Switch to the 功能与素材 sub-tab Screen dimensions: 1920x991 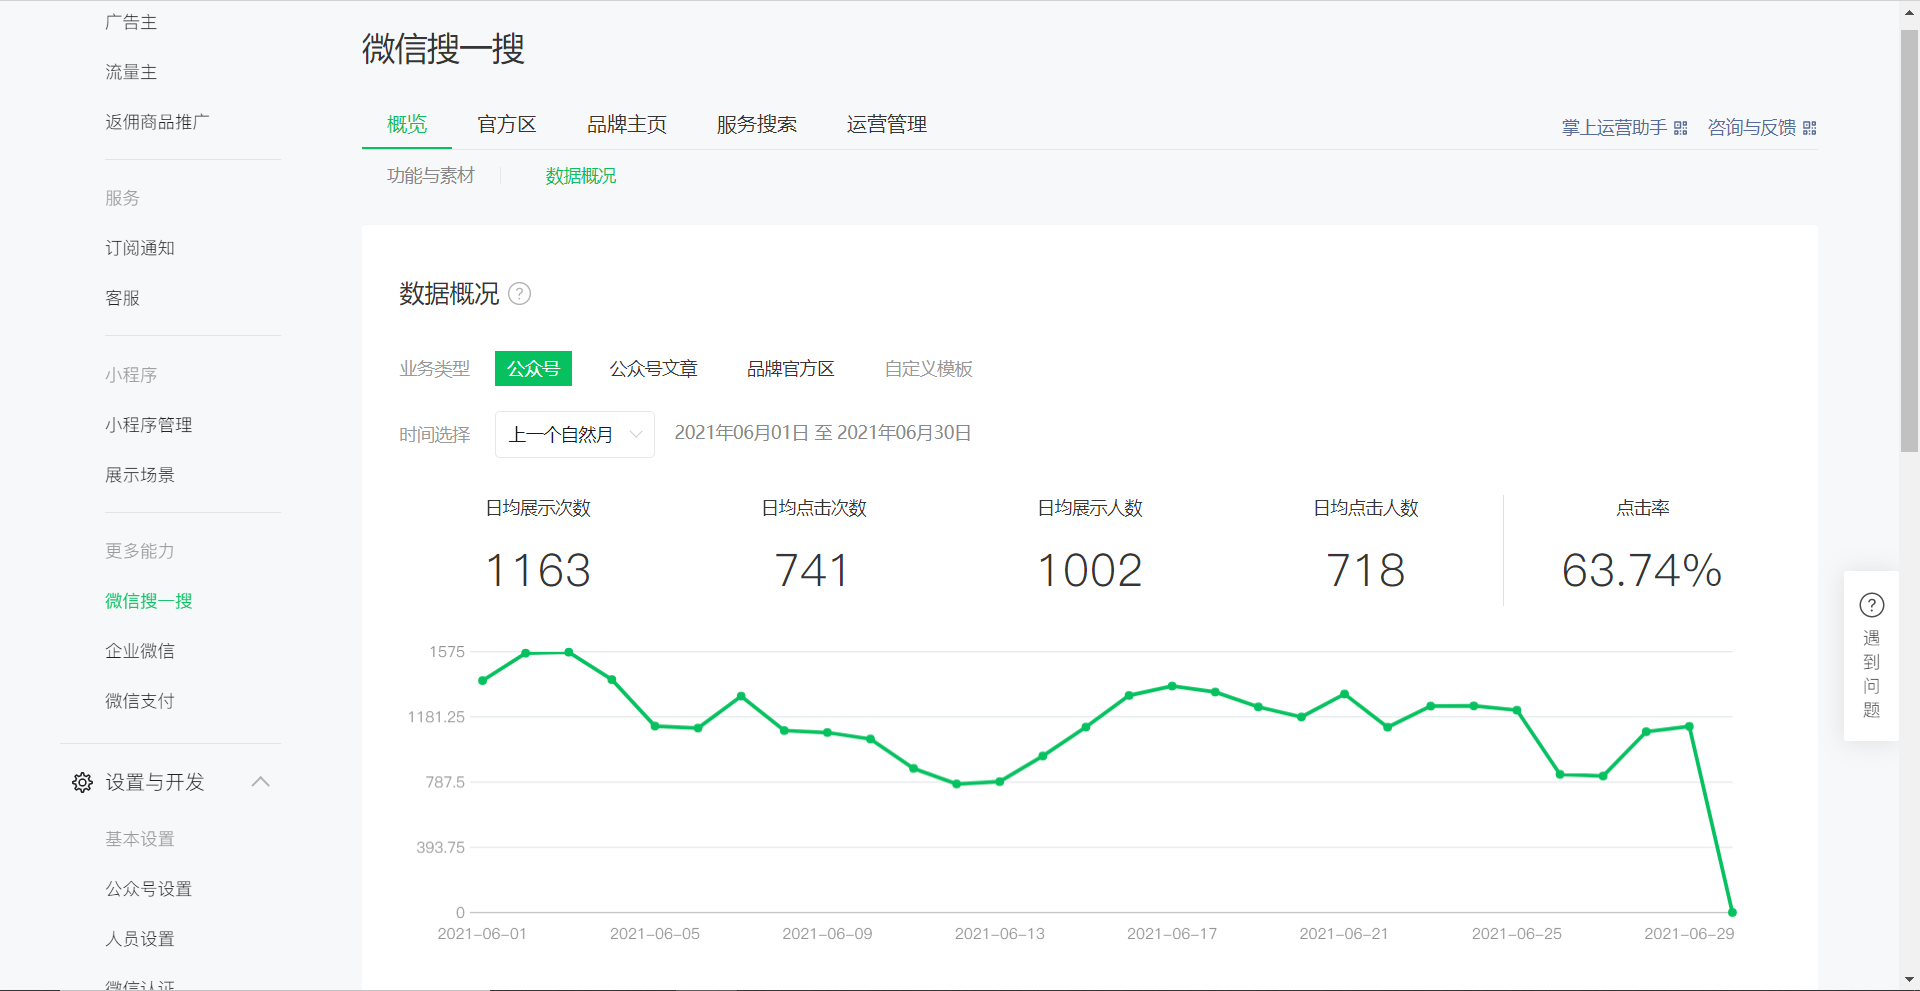pyautogui.click(x=431, y=176)
